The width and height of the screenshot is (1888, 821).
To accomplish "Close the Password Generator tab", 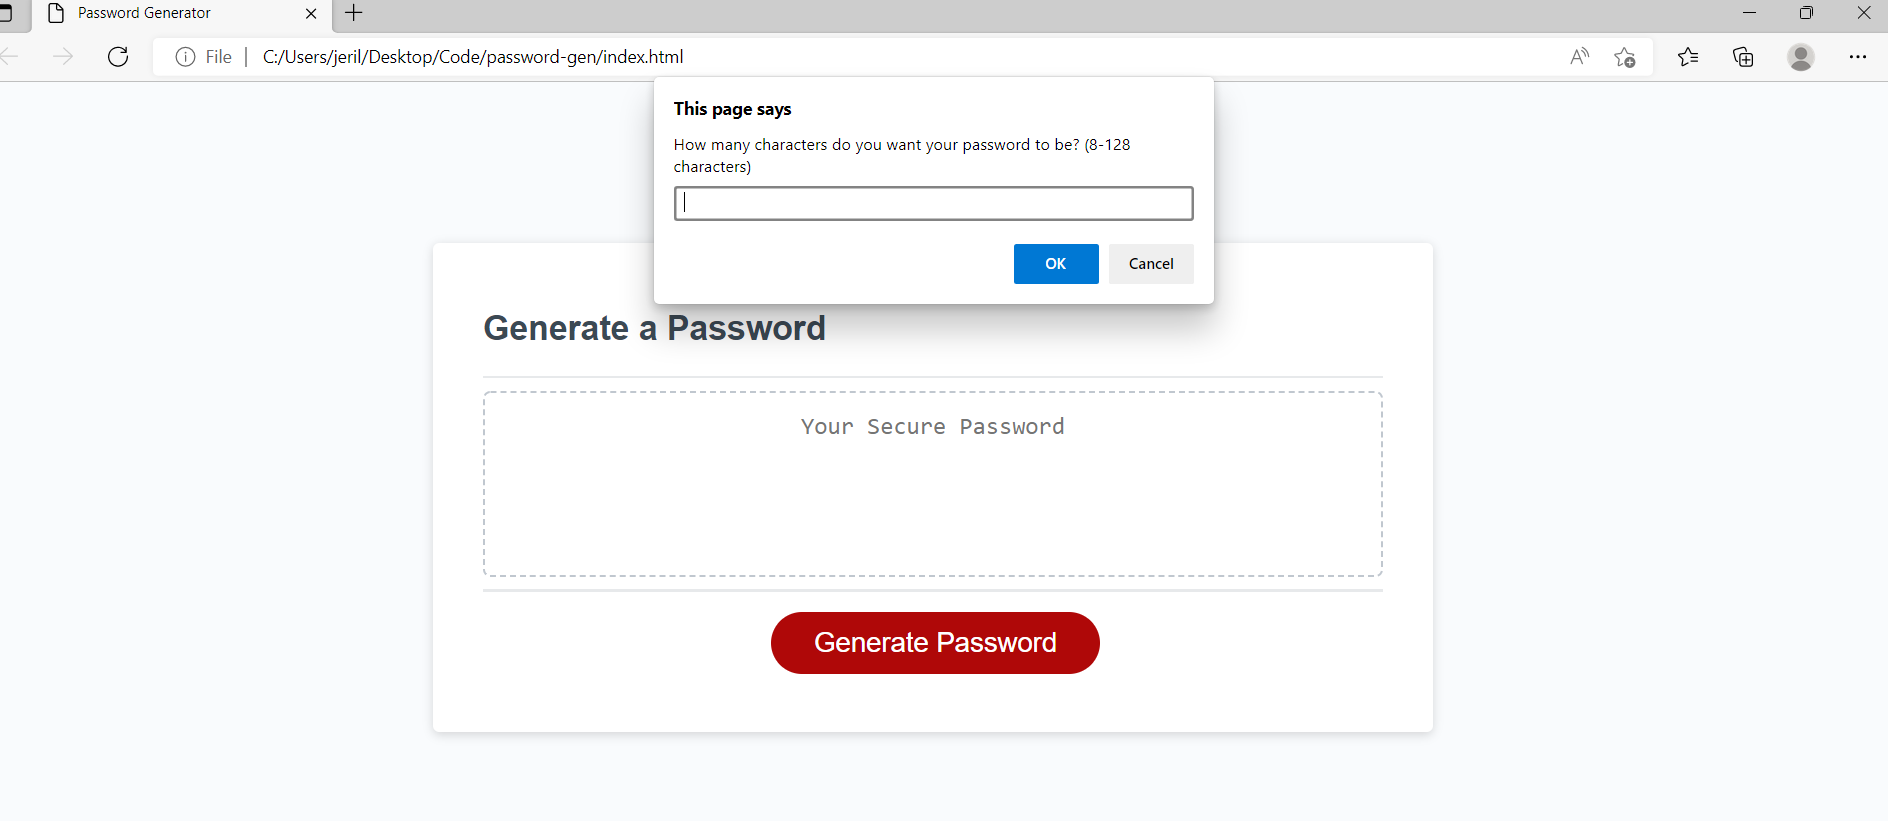I will (x=311, y=13).
